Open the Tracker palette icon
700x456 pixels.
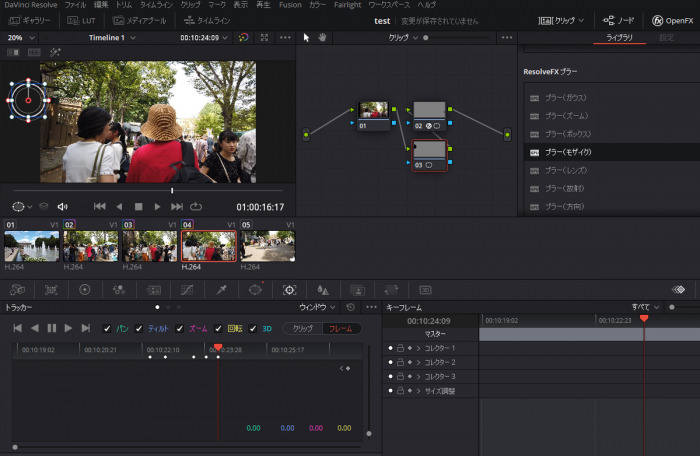point(289,290)
